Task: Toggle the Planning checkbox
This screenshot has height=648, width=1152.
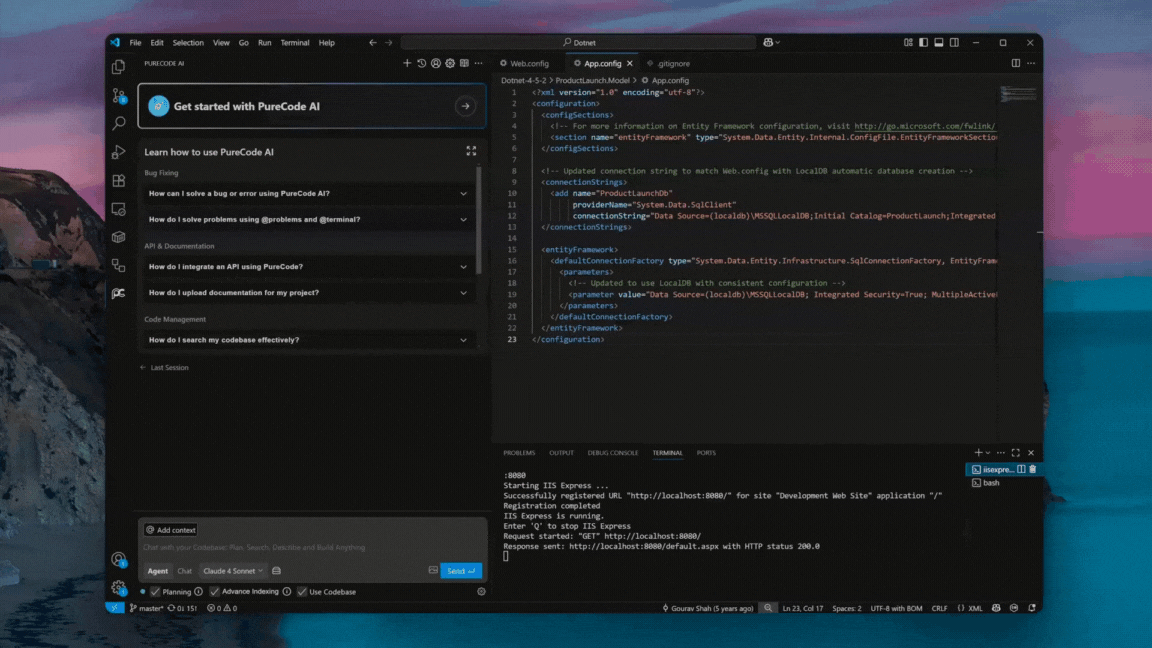Action: coord(155,591)
